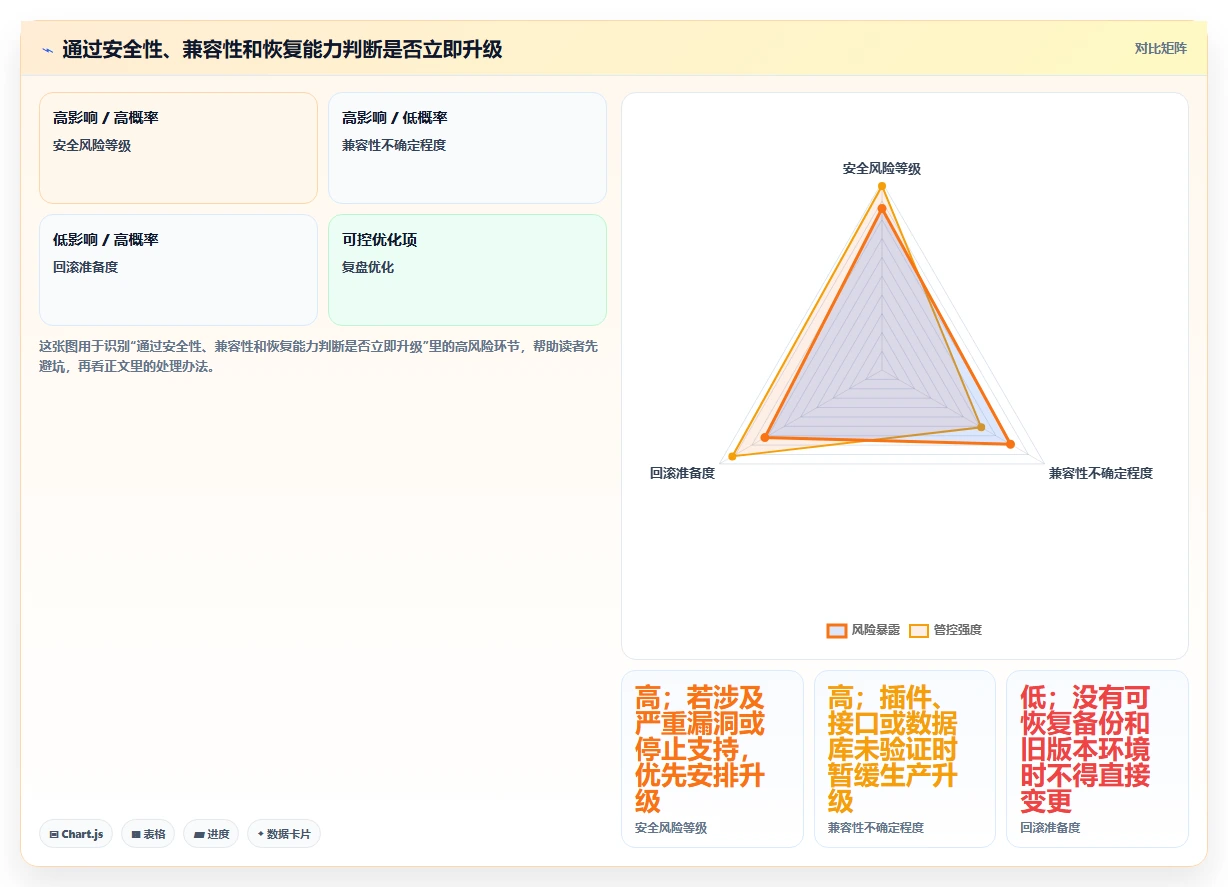The image size is (1228, 887).
Task: Click the orange data point on 回滚准备度 axis
Action: 765,437
